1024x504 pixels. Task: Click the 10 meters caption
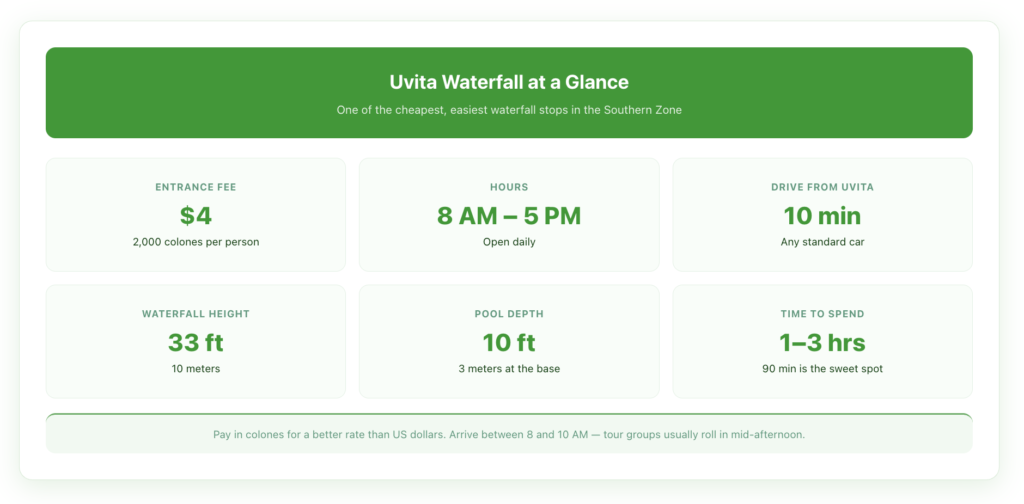tap(196, 369)
